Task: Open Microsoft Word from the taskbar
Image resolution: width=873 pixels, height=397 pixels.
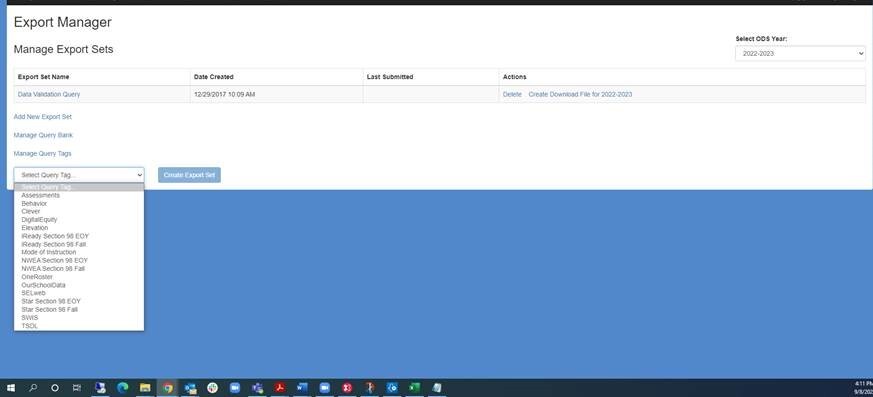Action: (302, 388)
